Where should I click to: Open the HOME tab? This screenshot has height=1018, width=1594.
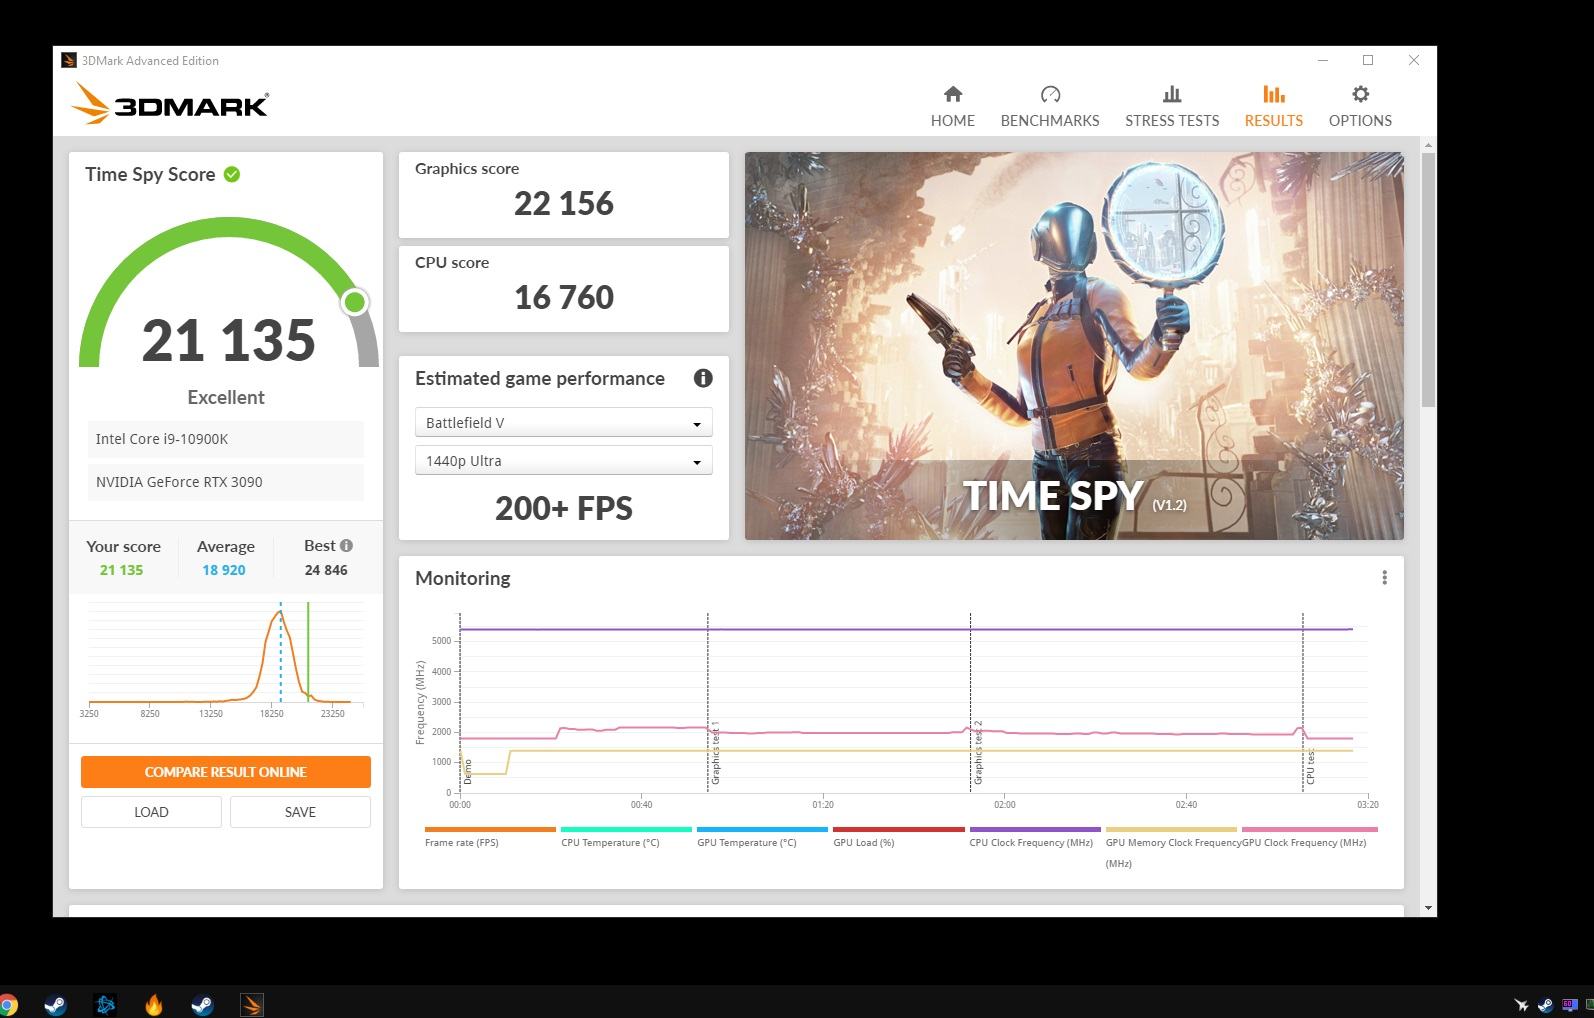pyautogui.click(x=952, y=107)
